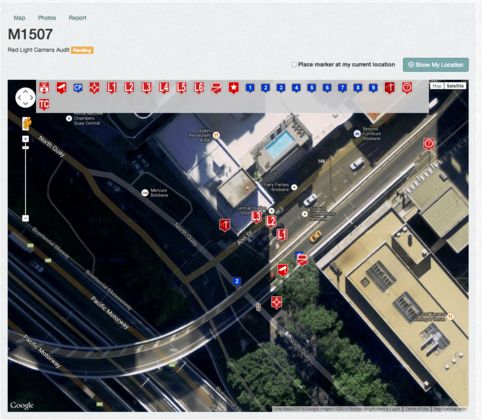
Task: Switch map view to Map
Action: point(437,86)
